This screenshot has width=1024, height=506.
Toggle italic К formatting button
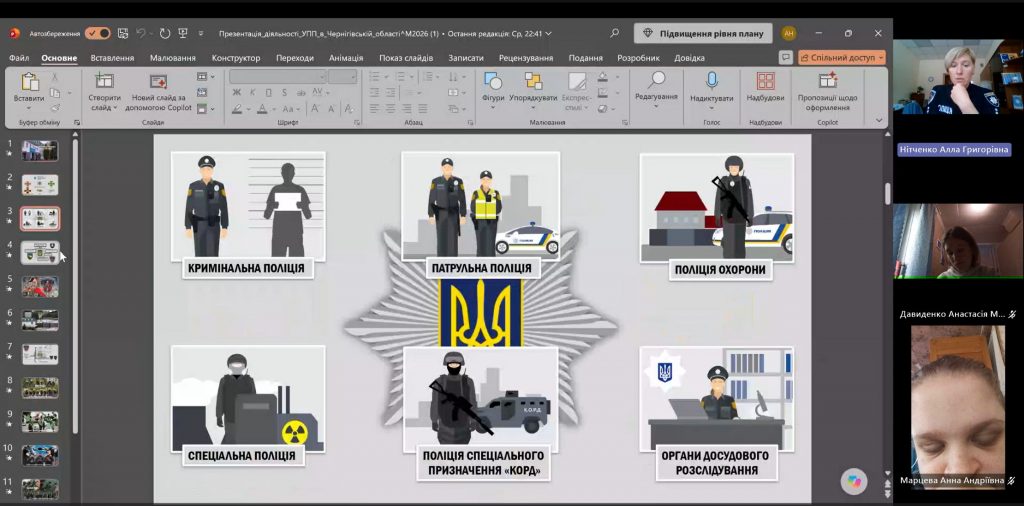(252, 93)
